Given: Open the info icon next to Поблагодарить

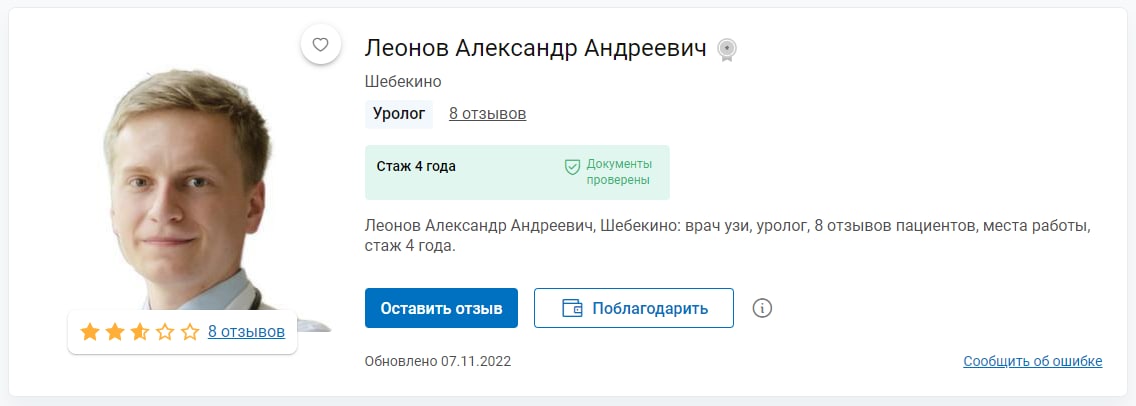Looking at the screenshot, I should pos(762,308).
